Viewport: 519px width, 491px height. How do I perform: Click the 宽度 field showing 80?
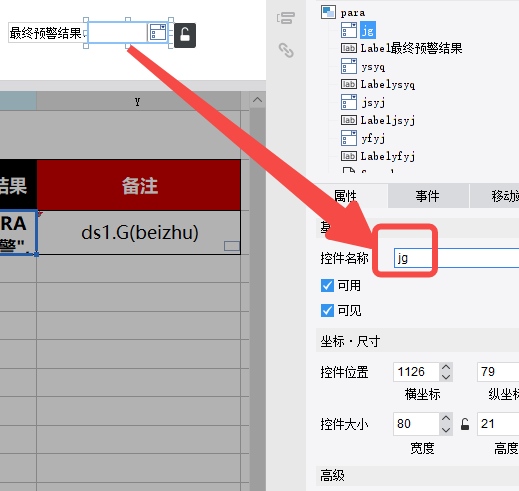click(416, 424)
